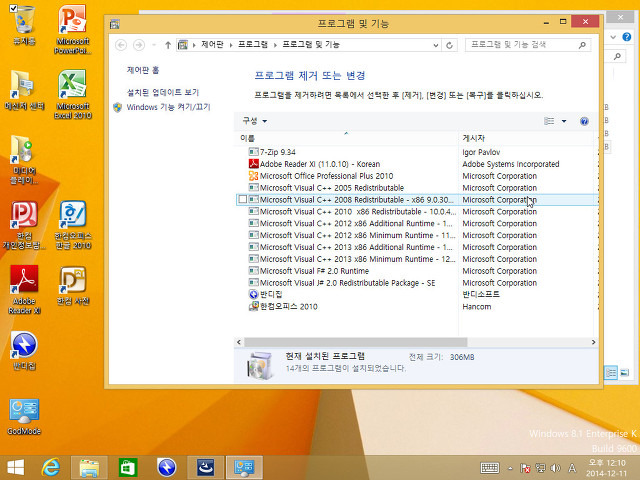Click the refresh button in address bar
640x480 pixels.
449,45
